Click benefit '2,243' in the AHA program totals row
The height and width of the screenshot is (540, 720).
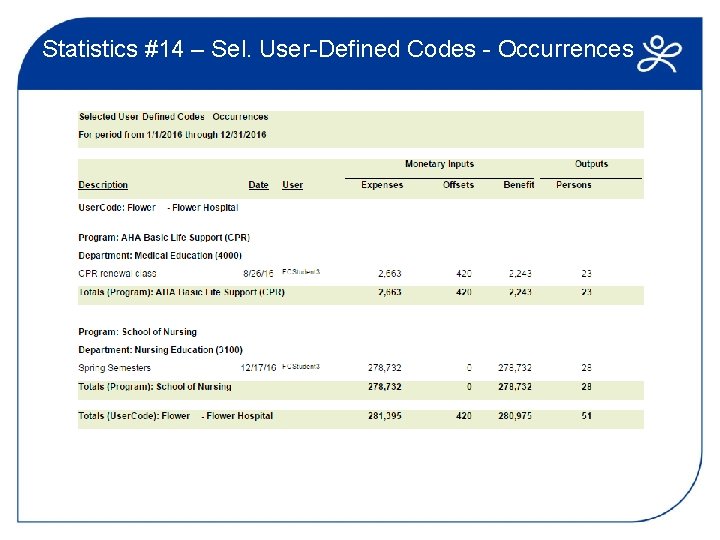click(x=520, y=292)
